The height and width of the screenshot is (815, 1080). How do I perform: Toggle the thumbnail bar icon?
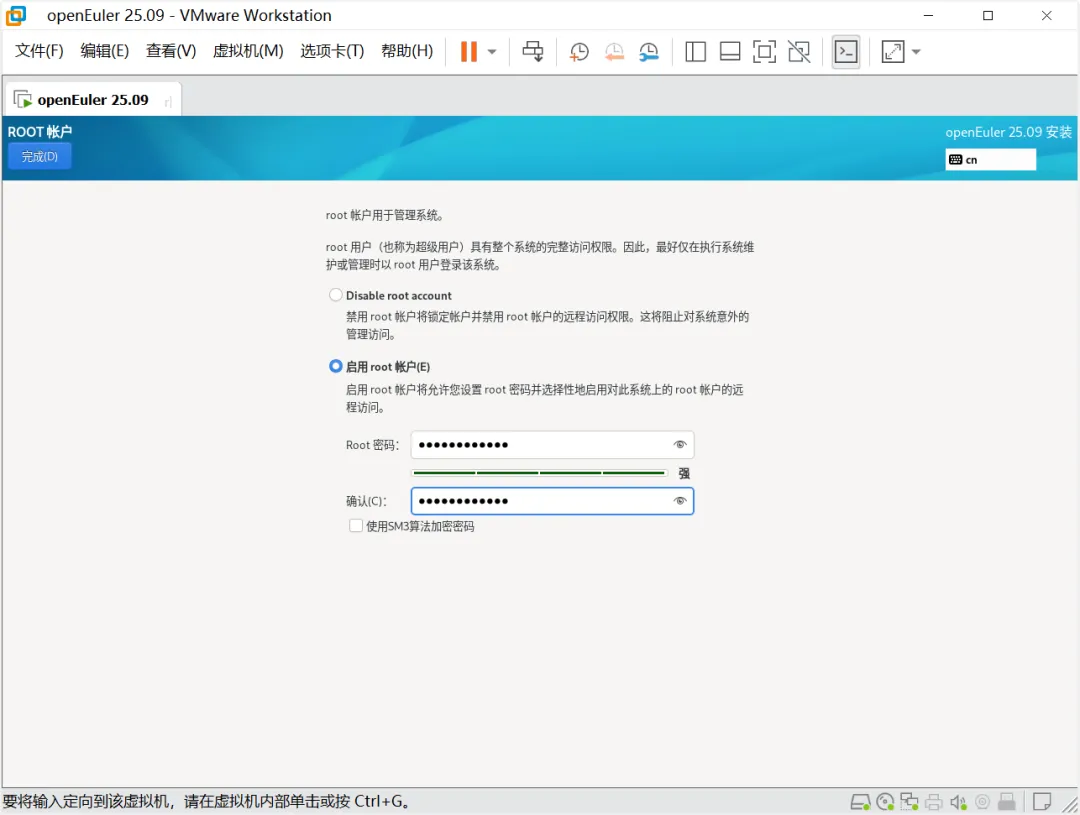[729, 52]
